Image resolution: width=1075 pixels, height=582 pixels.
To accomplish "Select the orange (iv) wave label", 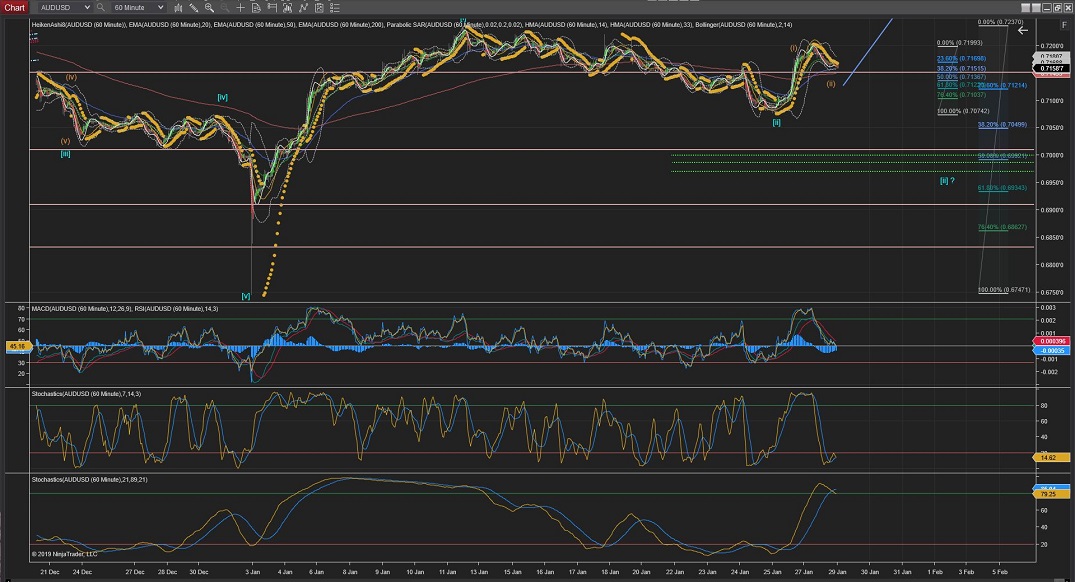I will pos(71,77).
